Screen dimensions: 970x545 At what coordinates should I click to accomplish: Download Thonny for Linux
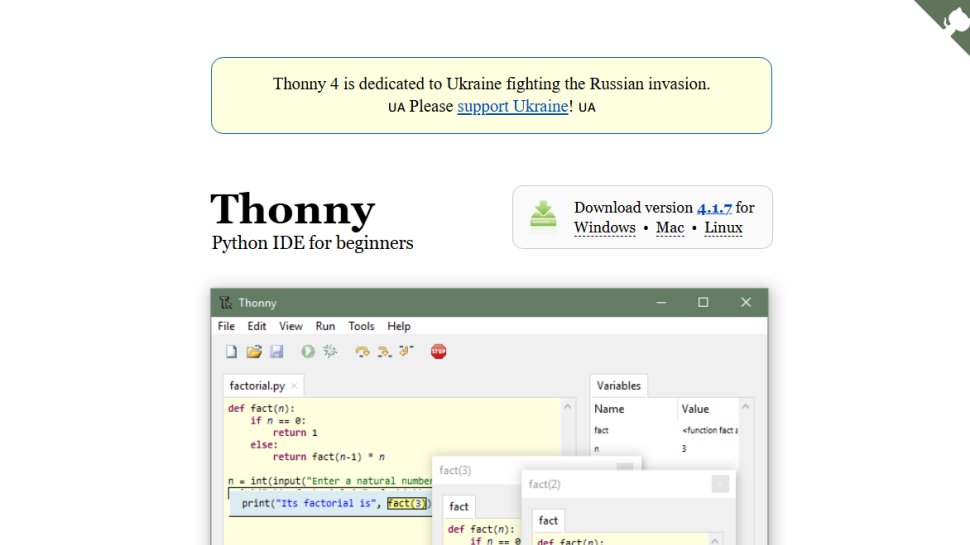723,228
